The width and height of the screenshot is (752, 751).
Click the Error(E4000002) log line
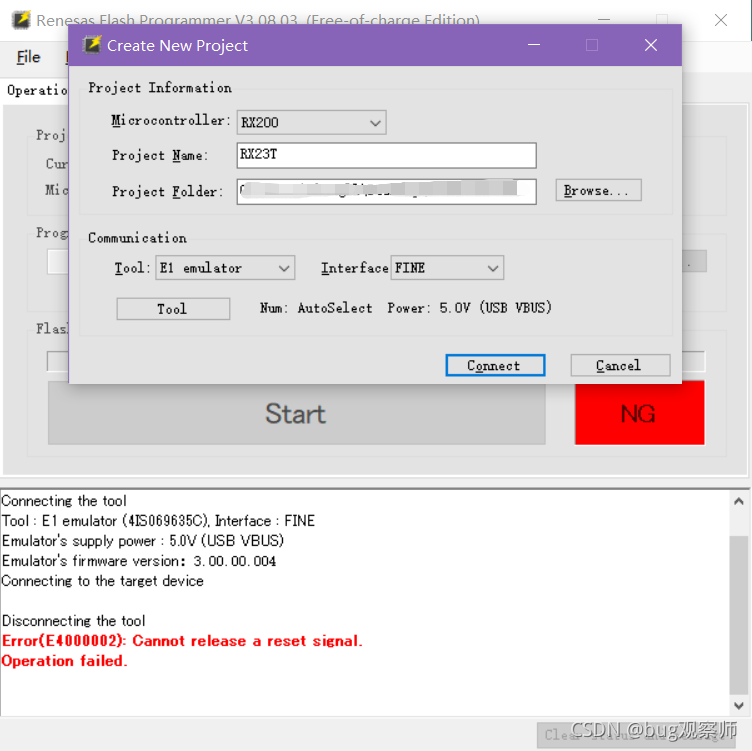click(x=182, y=641)
